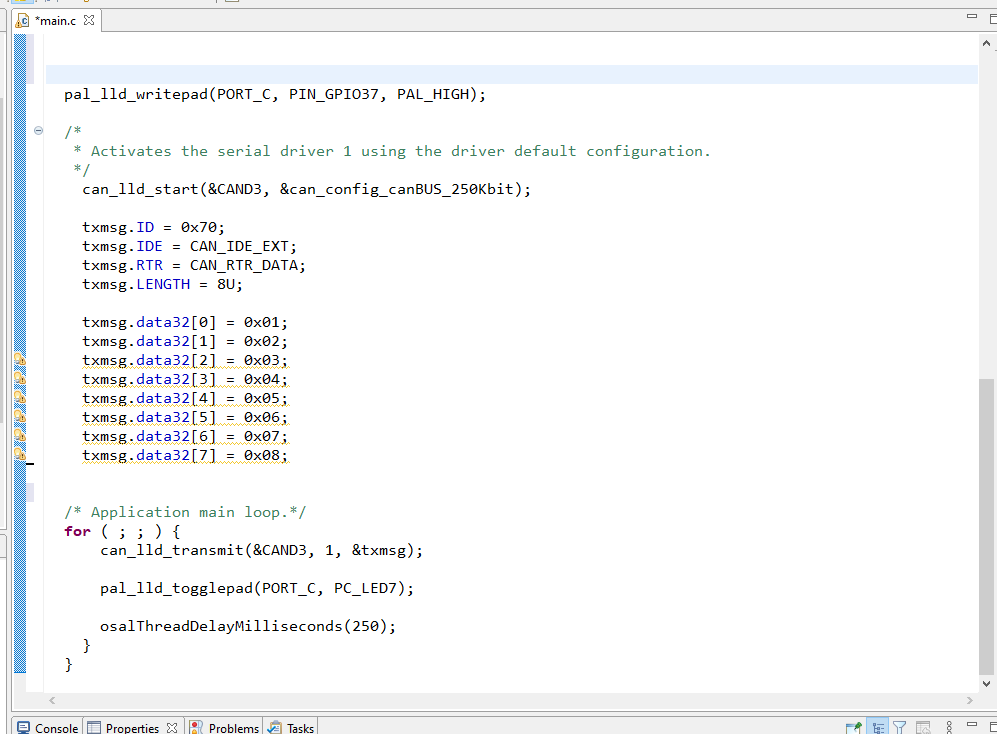
Task: Click the 'for' keyword
Action: (x=77, y=531)
